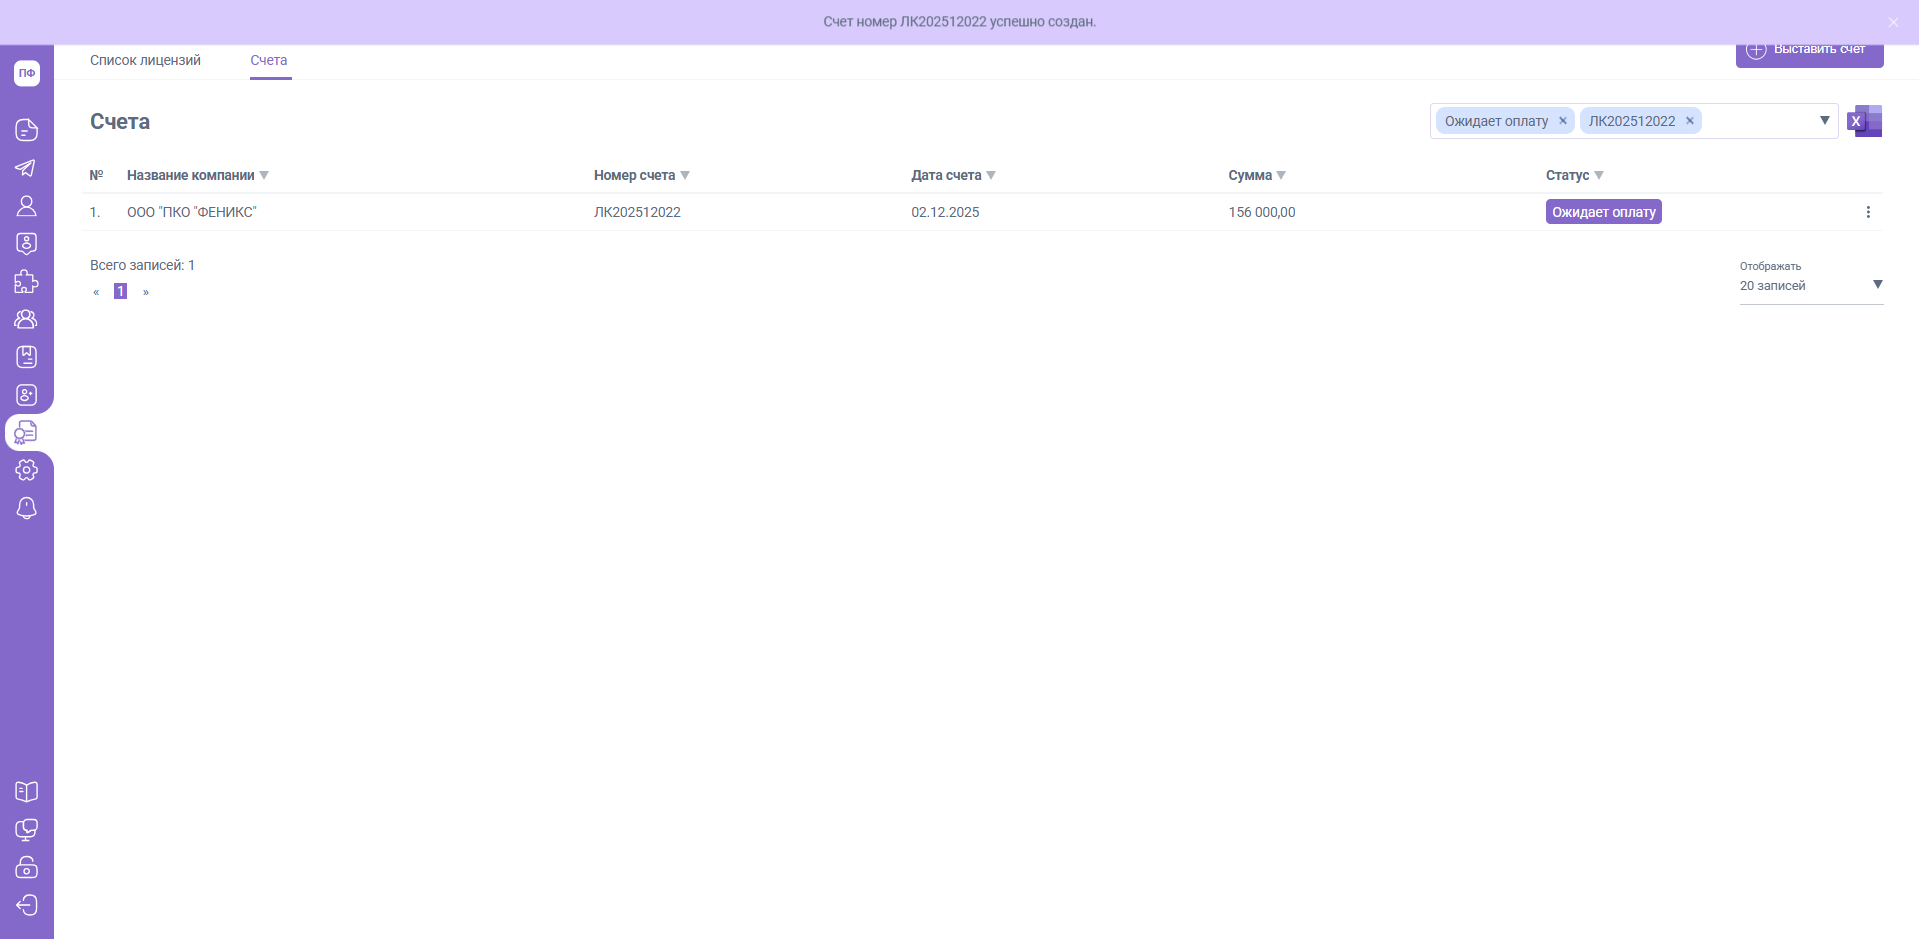This screenshot has width=1919, height=939.
Task: Click the "Ожидает оплату" status badge in row
Action: point(1603,212)
